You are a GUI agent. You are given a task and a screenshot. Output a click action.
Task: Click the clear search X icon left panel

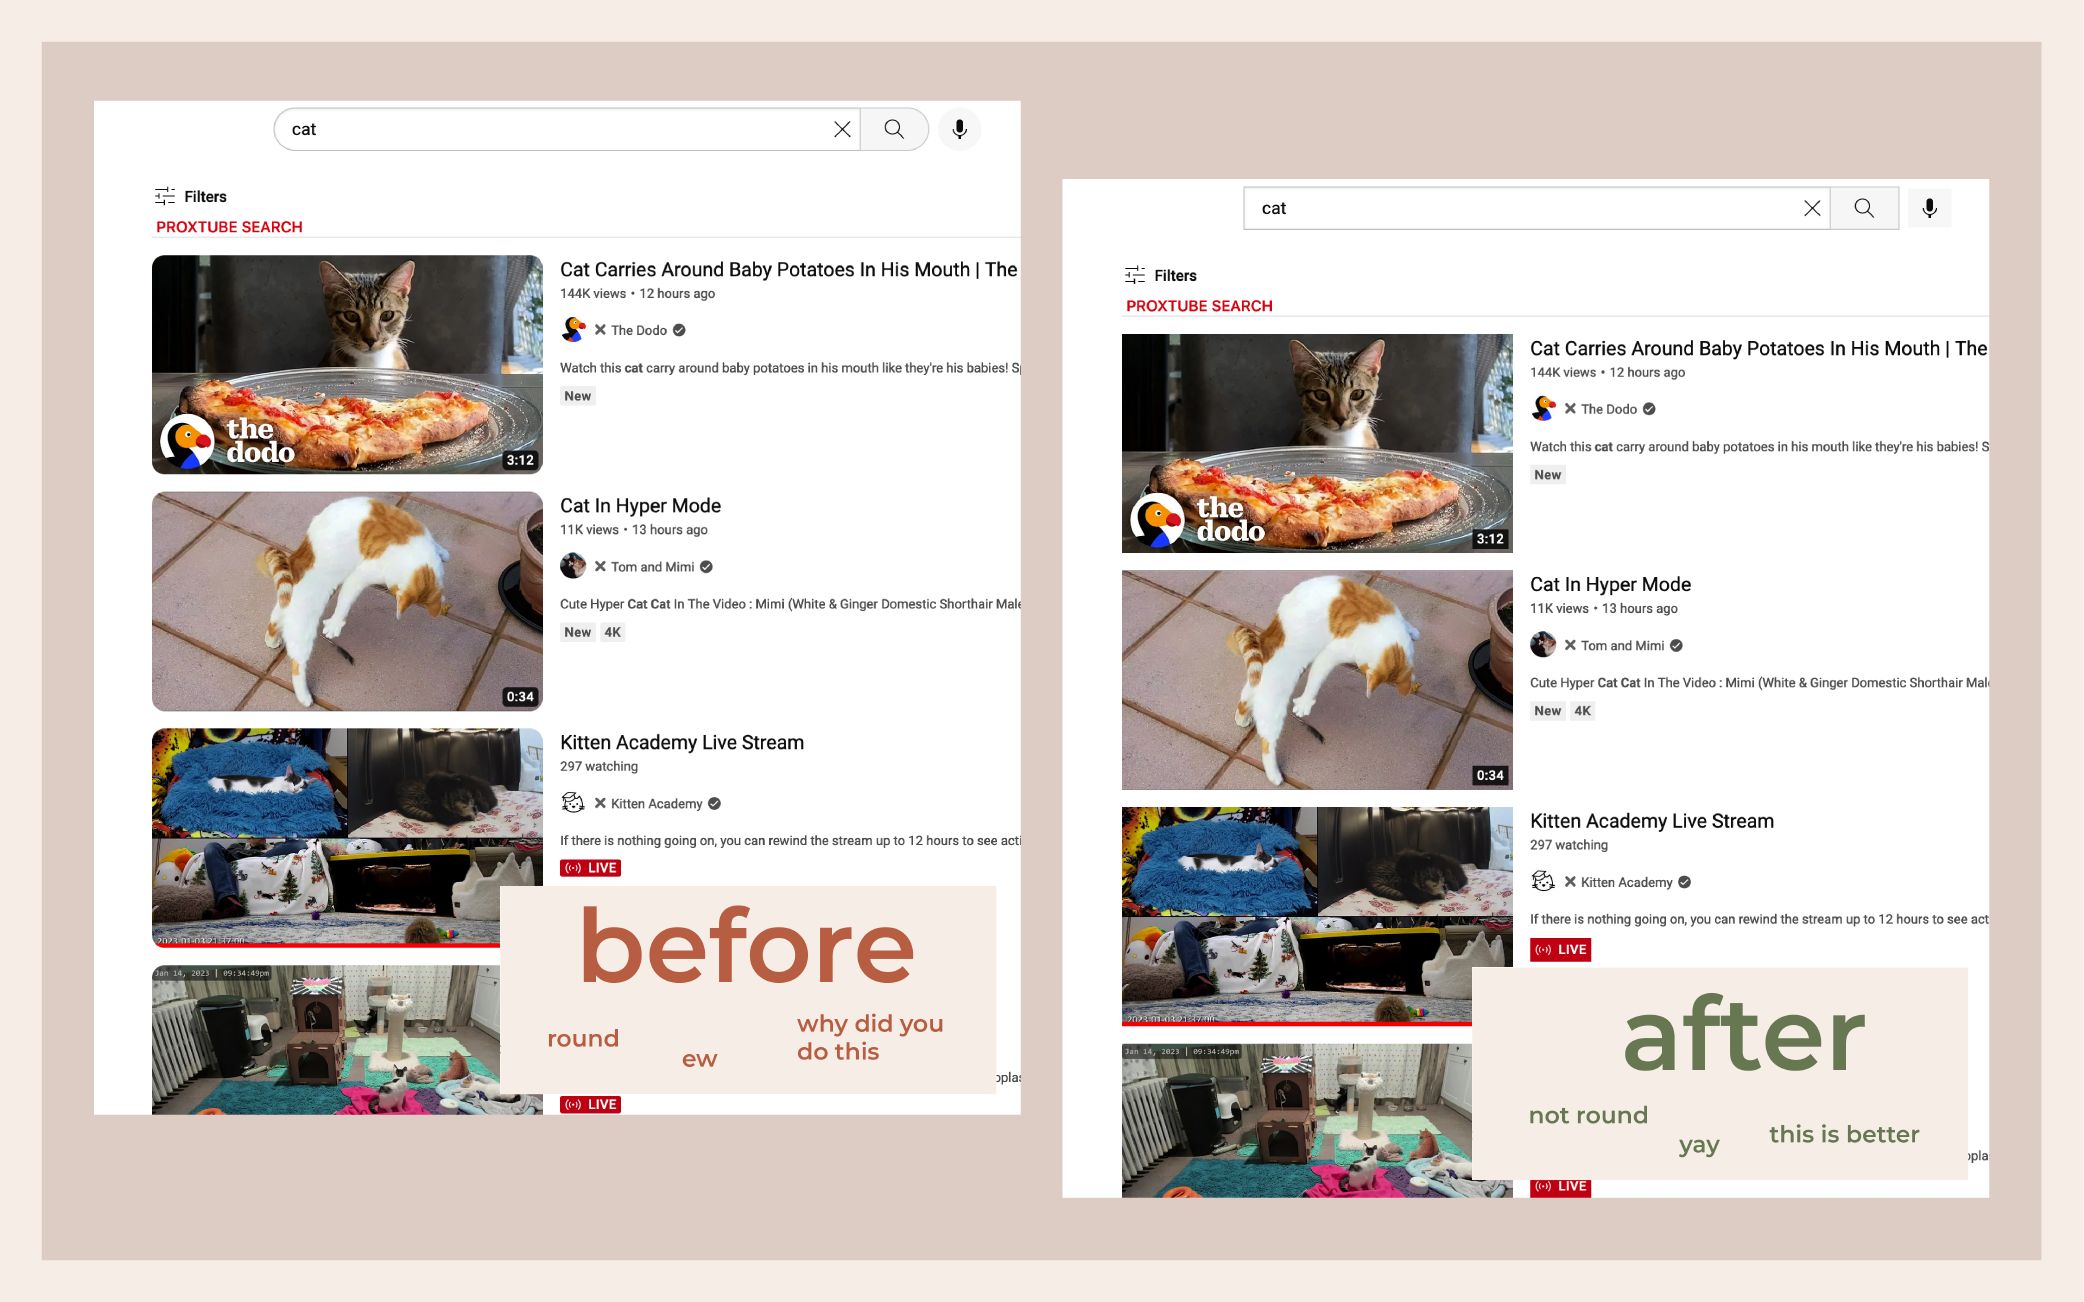click(841, 128)
